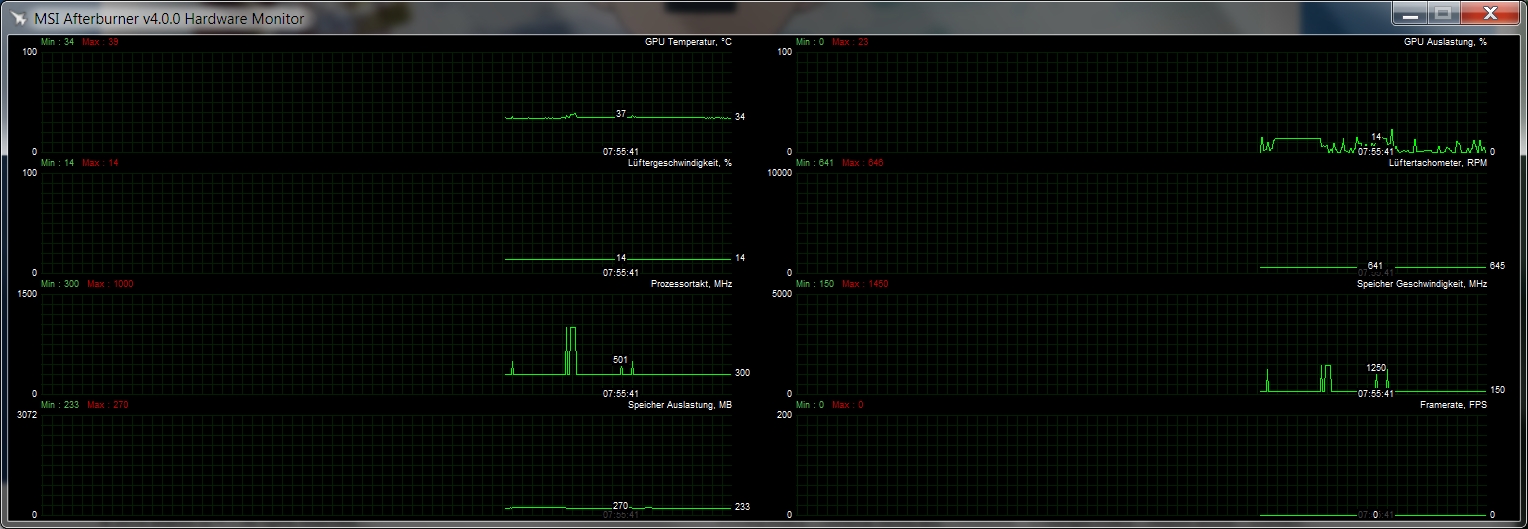This screenshot has width=1528, height=529.
Task: Select the 'Lüftertachometer, RPM' graph title
Action: 1438,163
